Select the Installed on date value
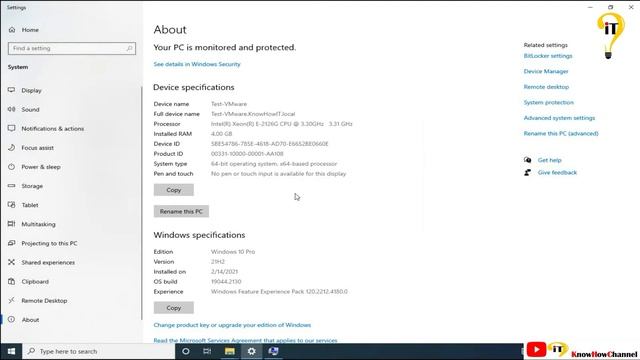The image size is (640, 360). (x=224, y=272)
